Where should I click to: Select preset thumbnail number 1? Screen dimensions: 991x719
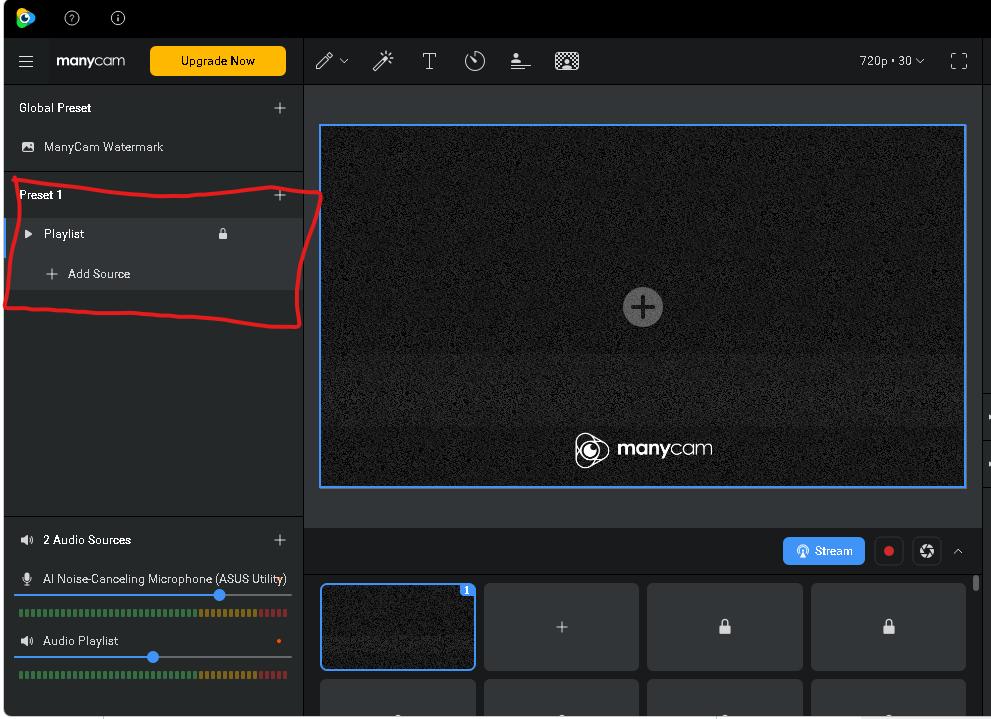click(398, 626)
